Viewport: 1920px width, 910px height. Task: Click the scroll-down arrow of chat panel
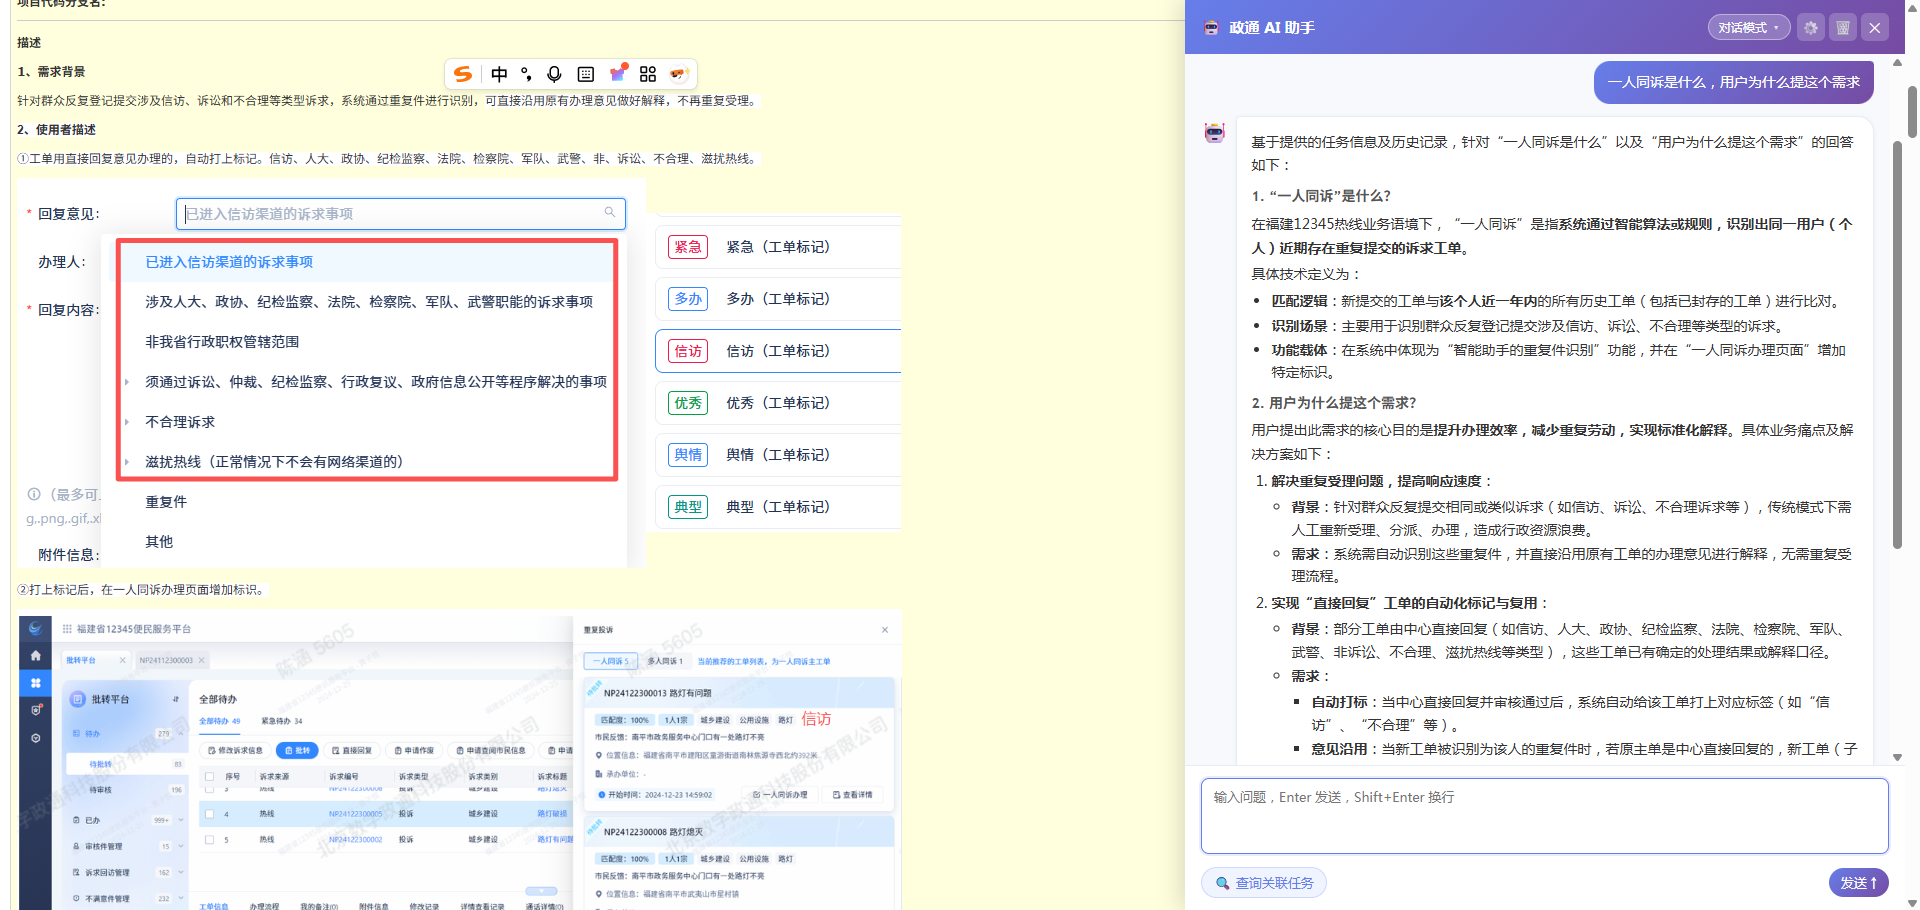pos(1897,758)
